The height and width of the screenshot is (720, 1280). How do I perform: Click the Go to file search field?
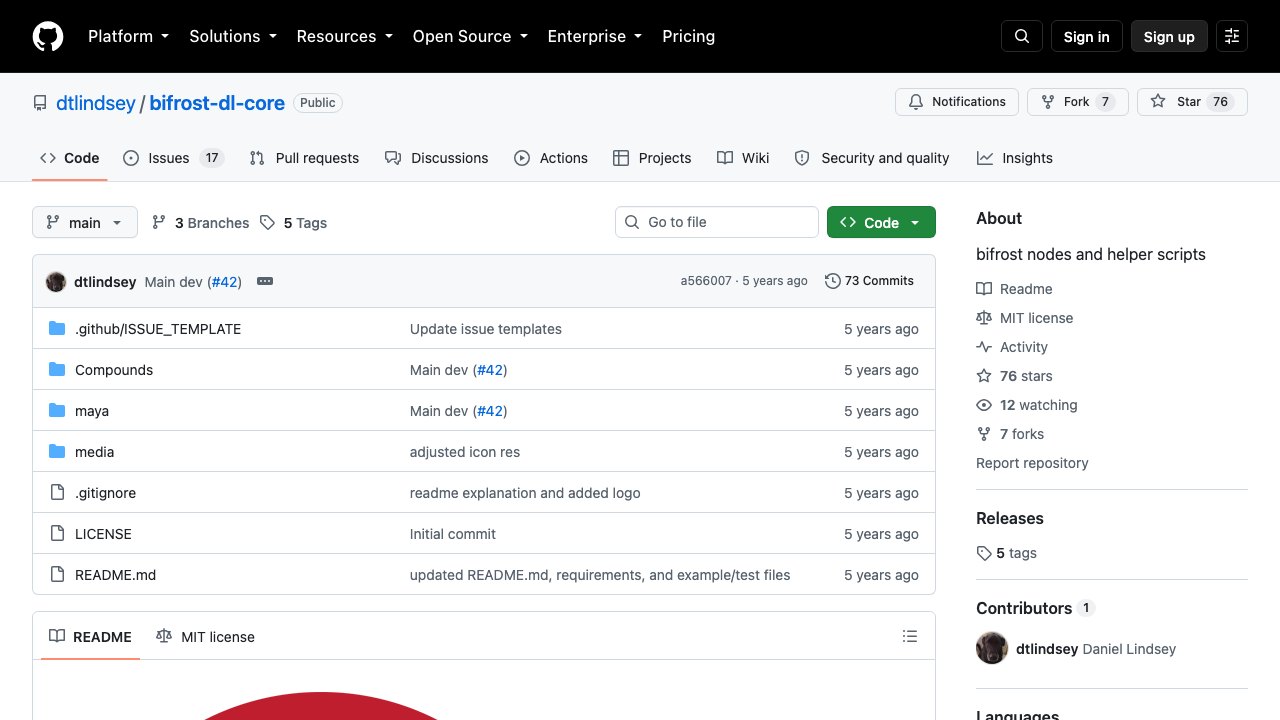pyautogui.click(x=717, y=222)
